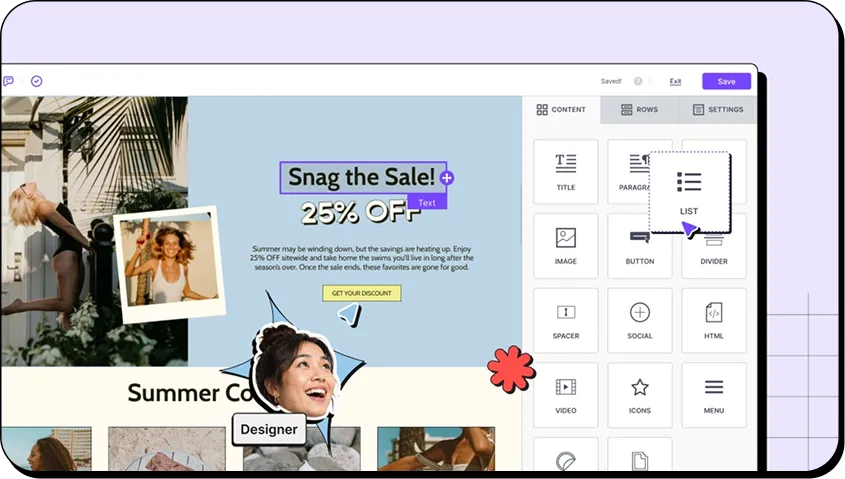Select the Video content block
The width and height of the screenshot is (845, 479).
pos(566,395)
